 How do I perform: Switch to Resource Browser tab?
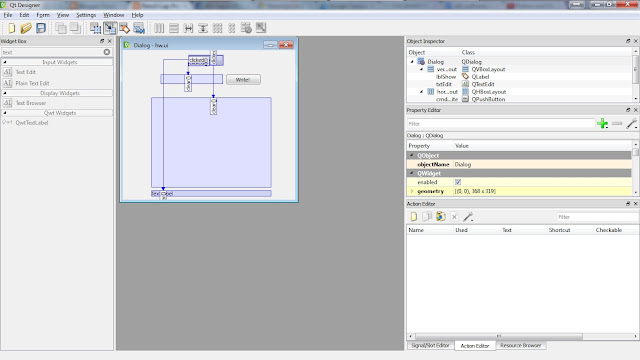(520, 345)
